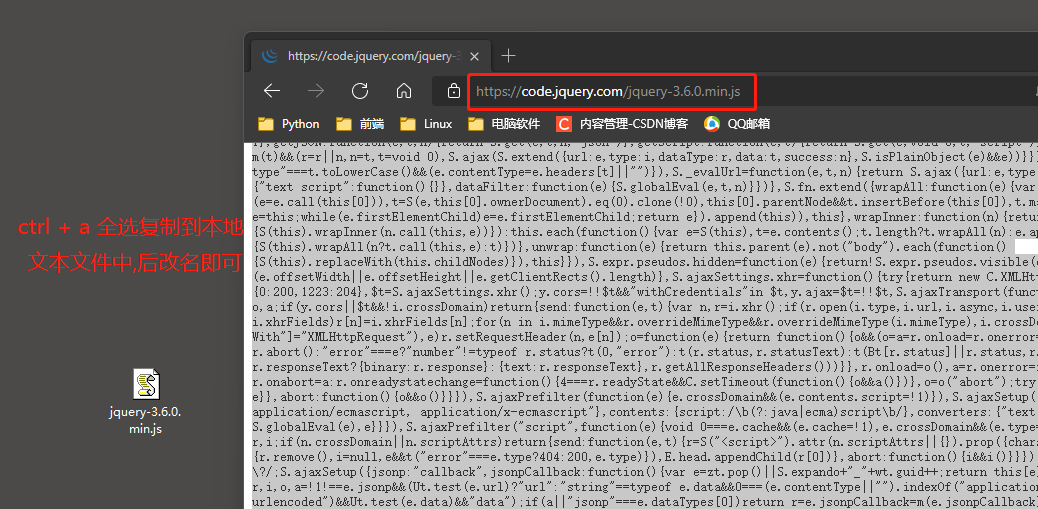The image size is (1038, 509).
Task: Open the QQ邮箱 bookmark
Action: pos(737,124)
